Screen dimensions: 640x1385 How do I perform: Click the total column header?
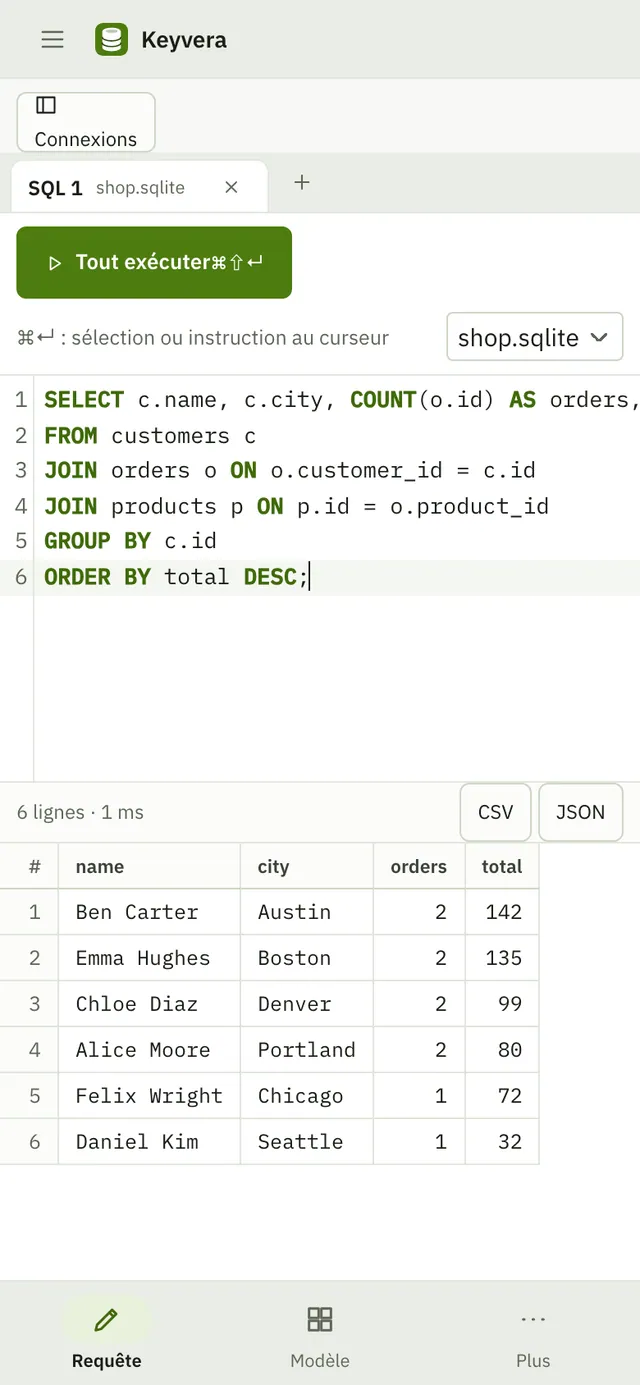point(502,866)
